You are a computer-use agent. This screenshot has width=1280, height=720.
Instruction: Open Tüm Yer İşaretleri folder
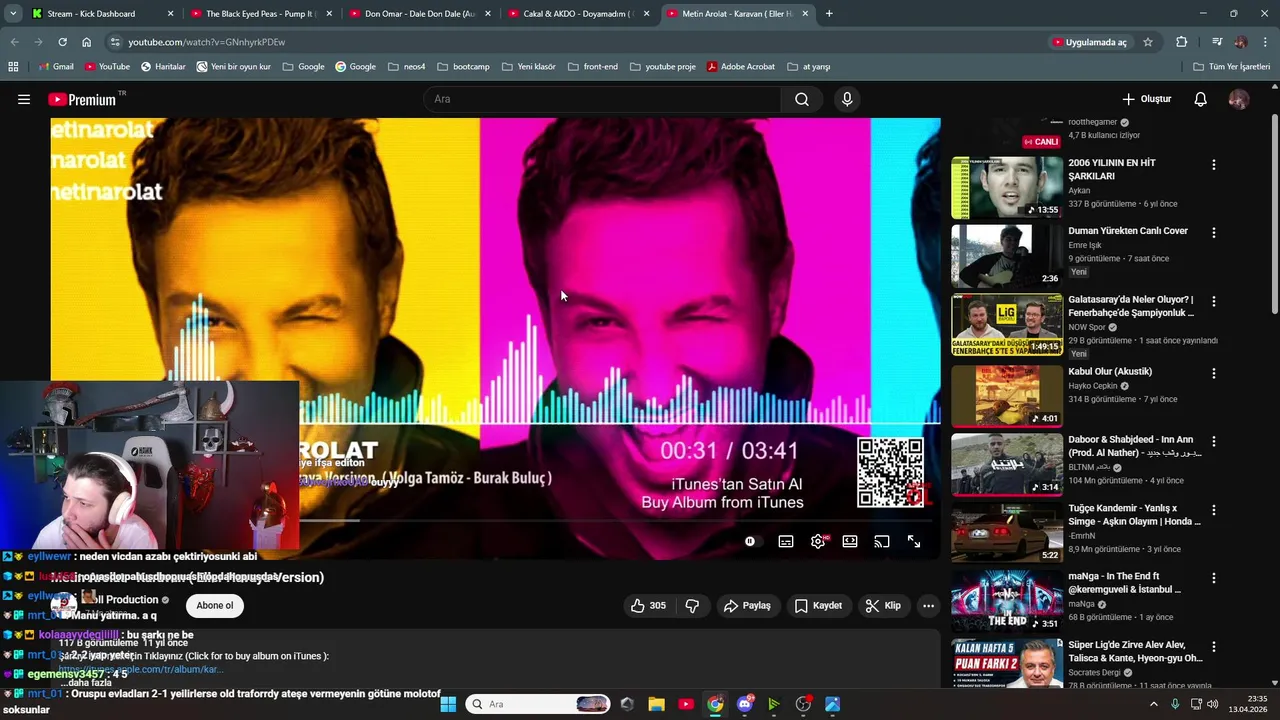click(1231, 67)
